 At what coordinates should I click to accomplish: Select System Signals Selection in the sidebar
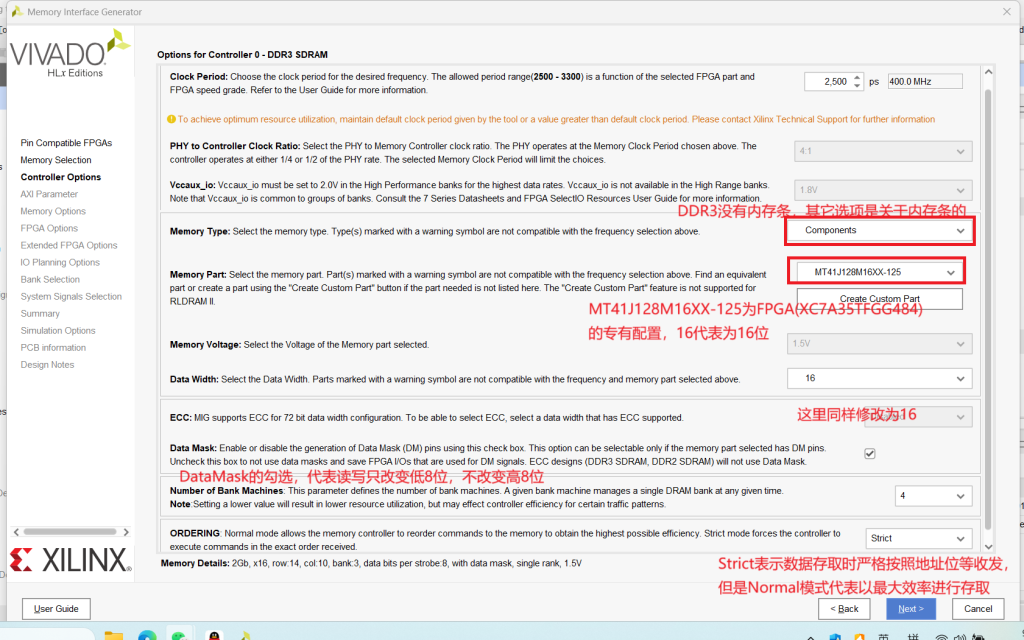(71, 296)
